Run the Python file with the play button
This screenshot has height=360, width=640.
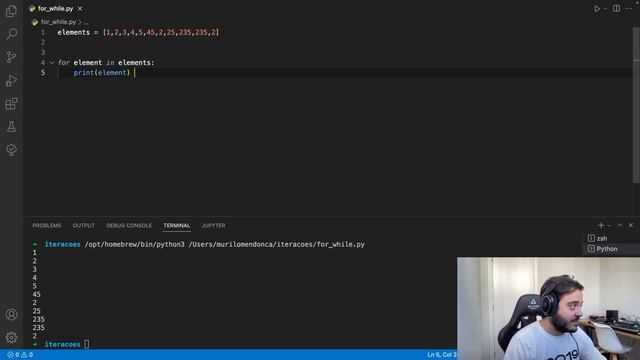pyautogui.click(x=597, y=9)
